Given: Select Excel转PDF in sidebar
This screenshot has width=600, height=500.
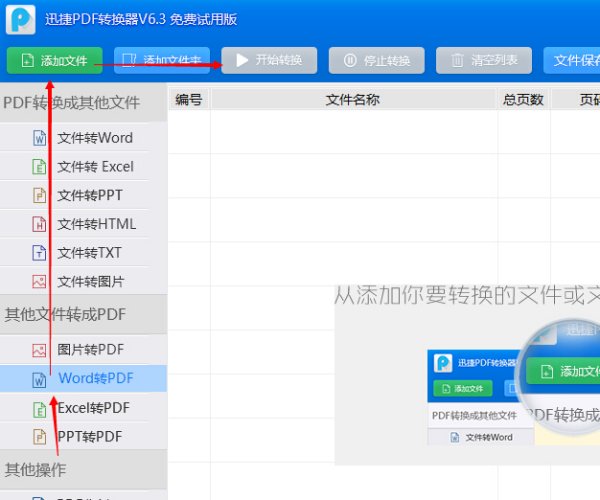Looking at the screenshot, I should pyautogui.click(x=83, y=408).
